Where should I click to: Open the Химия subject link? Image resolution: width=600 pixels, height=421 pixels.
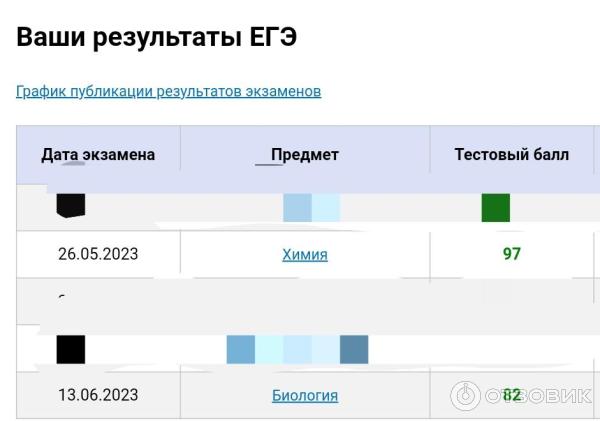pyautogui.click(x=305, y=254)
